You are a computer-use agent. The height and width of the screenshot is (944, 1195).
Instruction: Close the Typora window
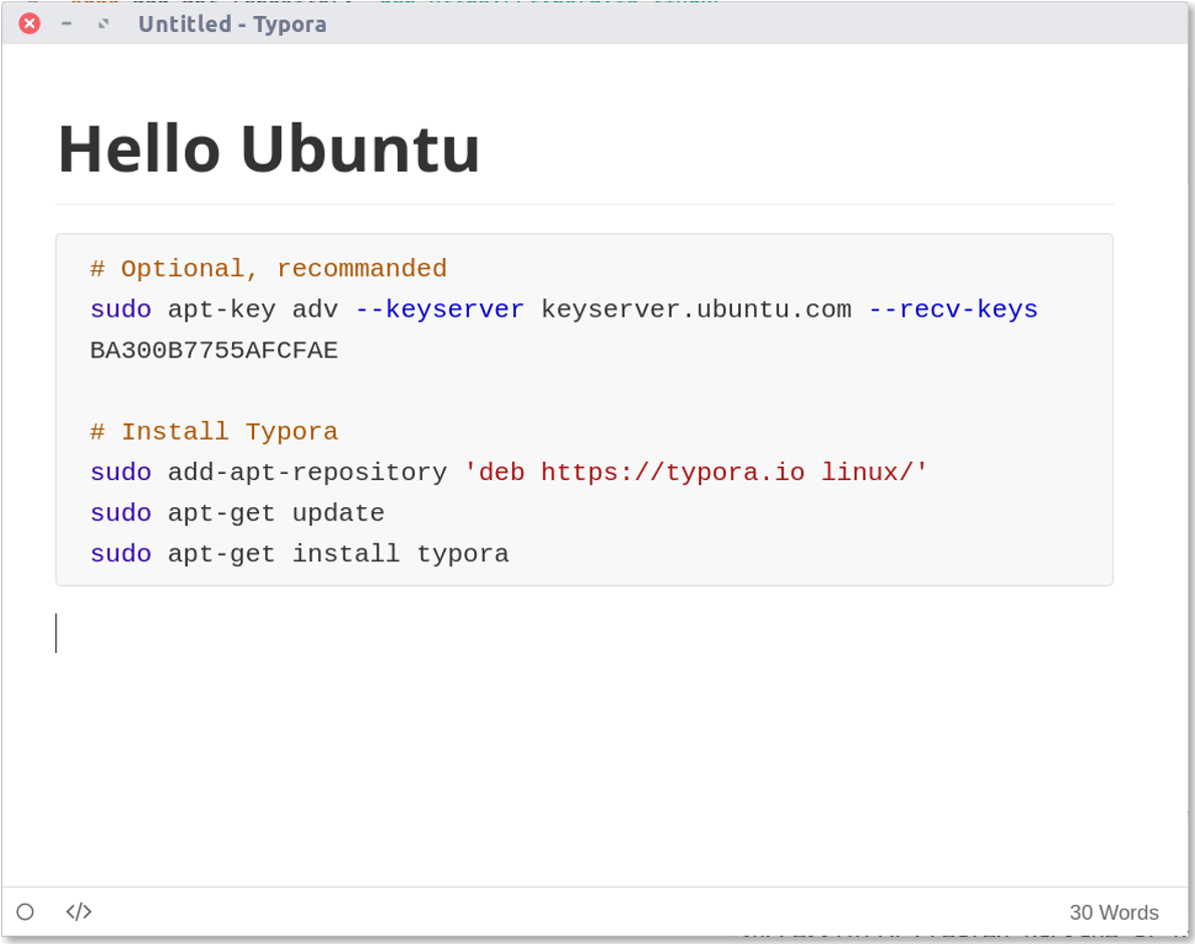click(30, 24)
